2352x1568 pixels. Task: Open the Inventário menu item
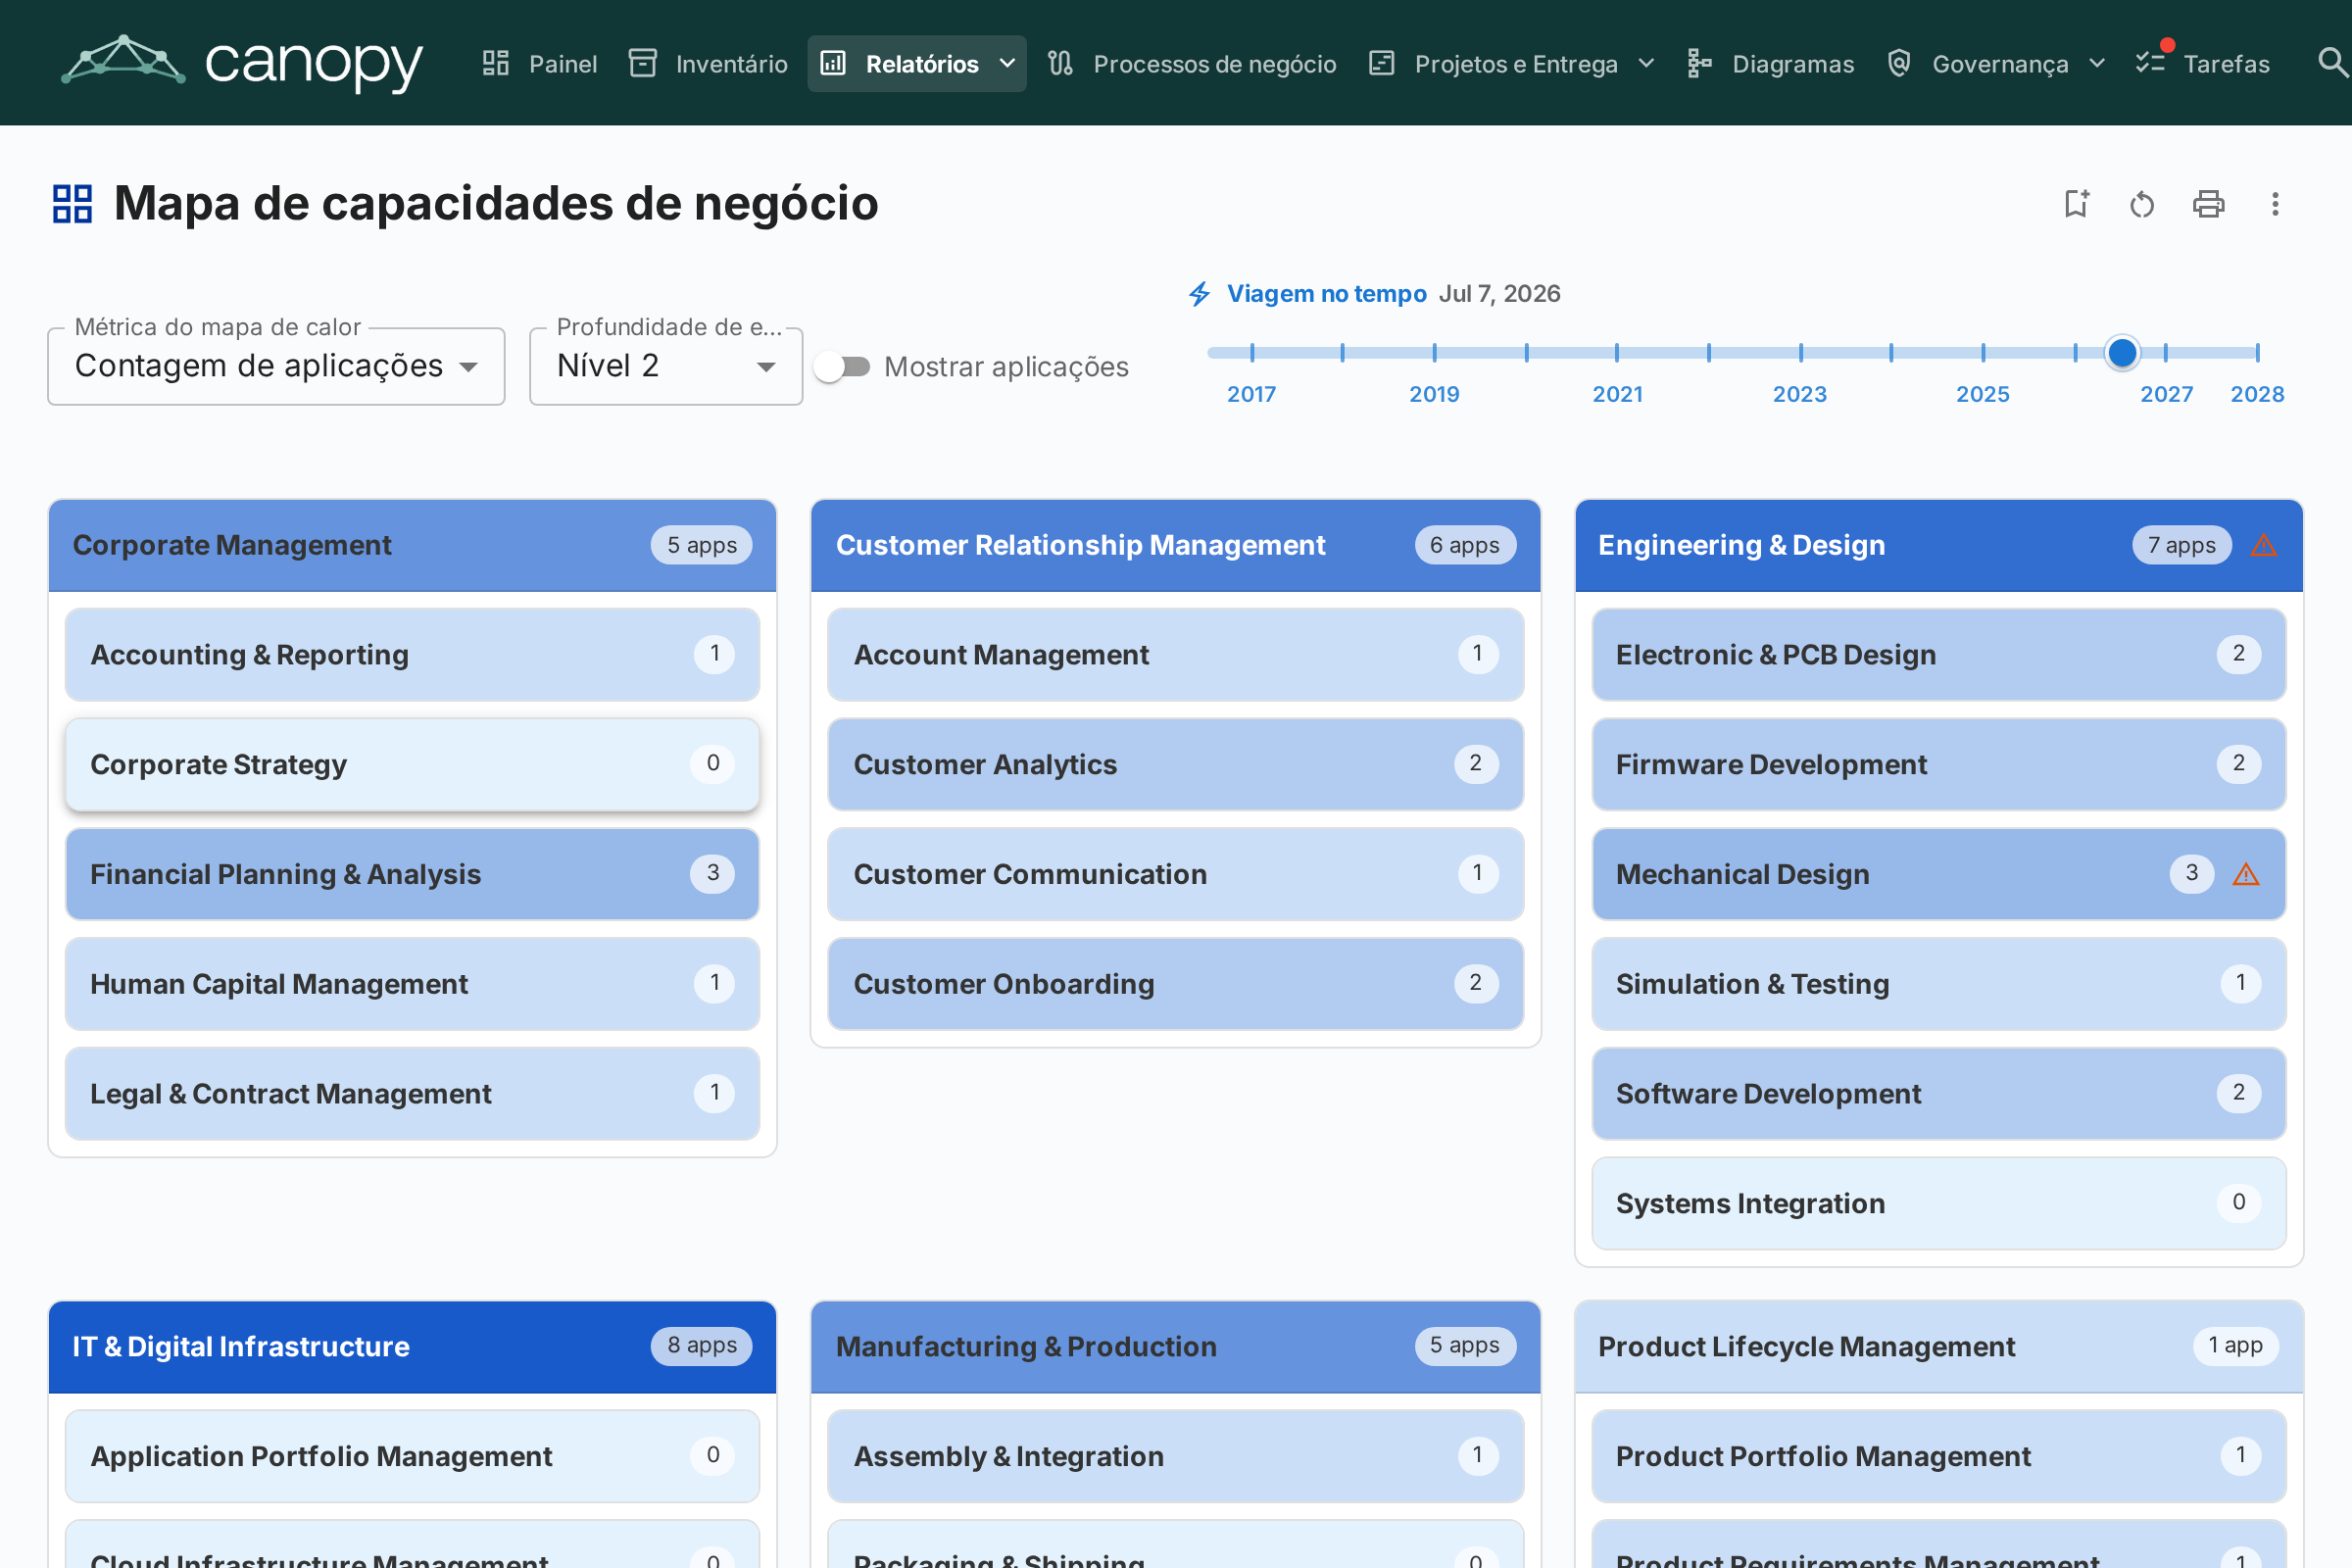click(708, 64)
